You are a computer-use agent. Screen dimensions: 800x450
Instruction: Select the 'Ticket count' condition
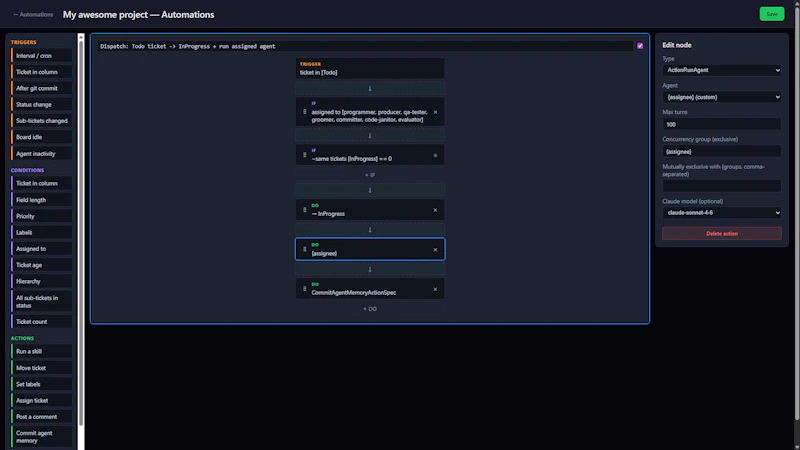click(x=41, y=322)
